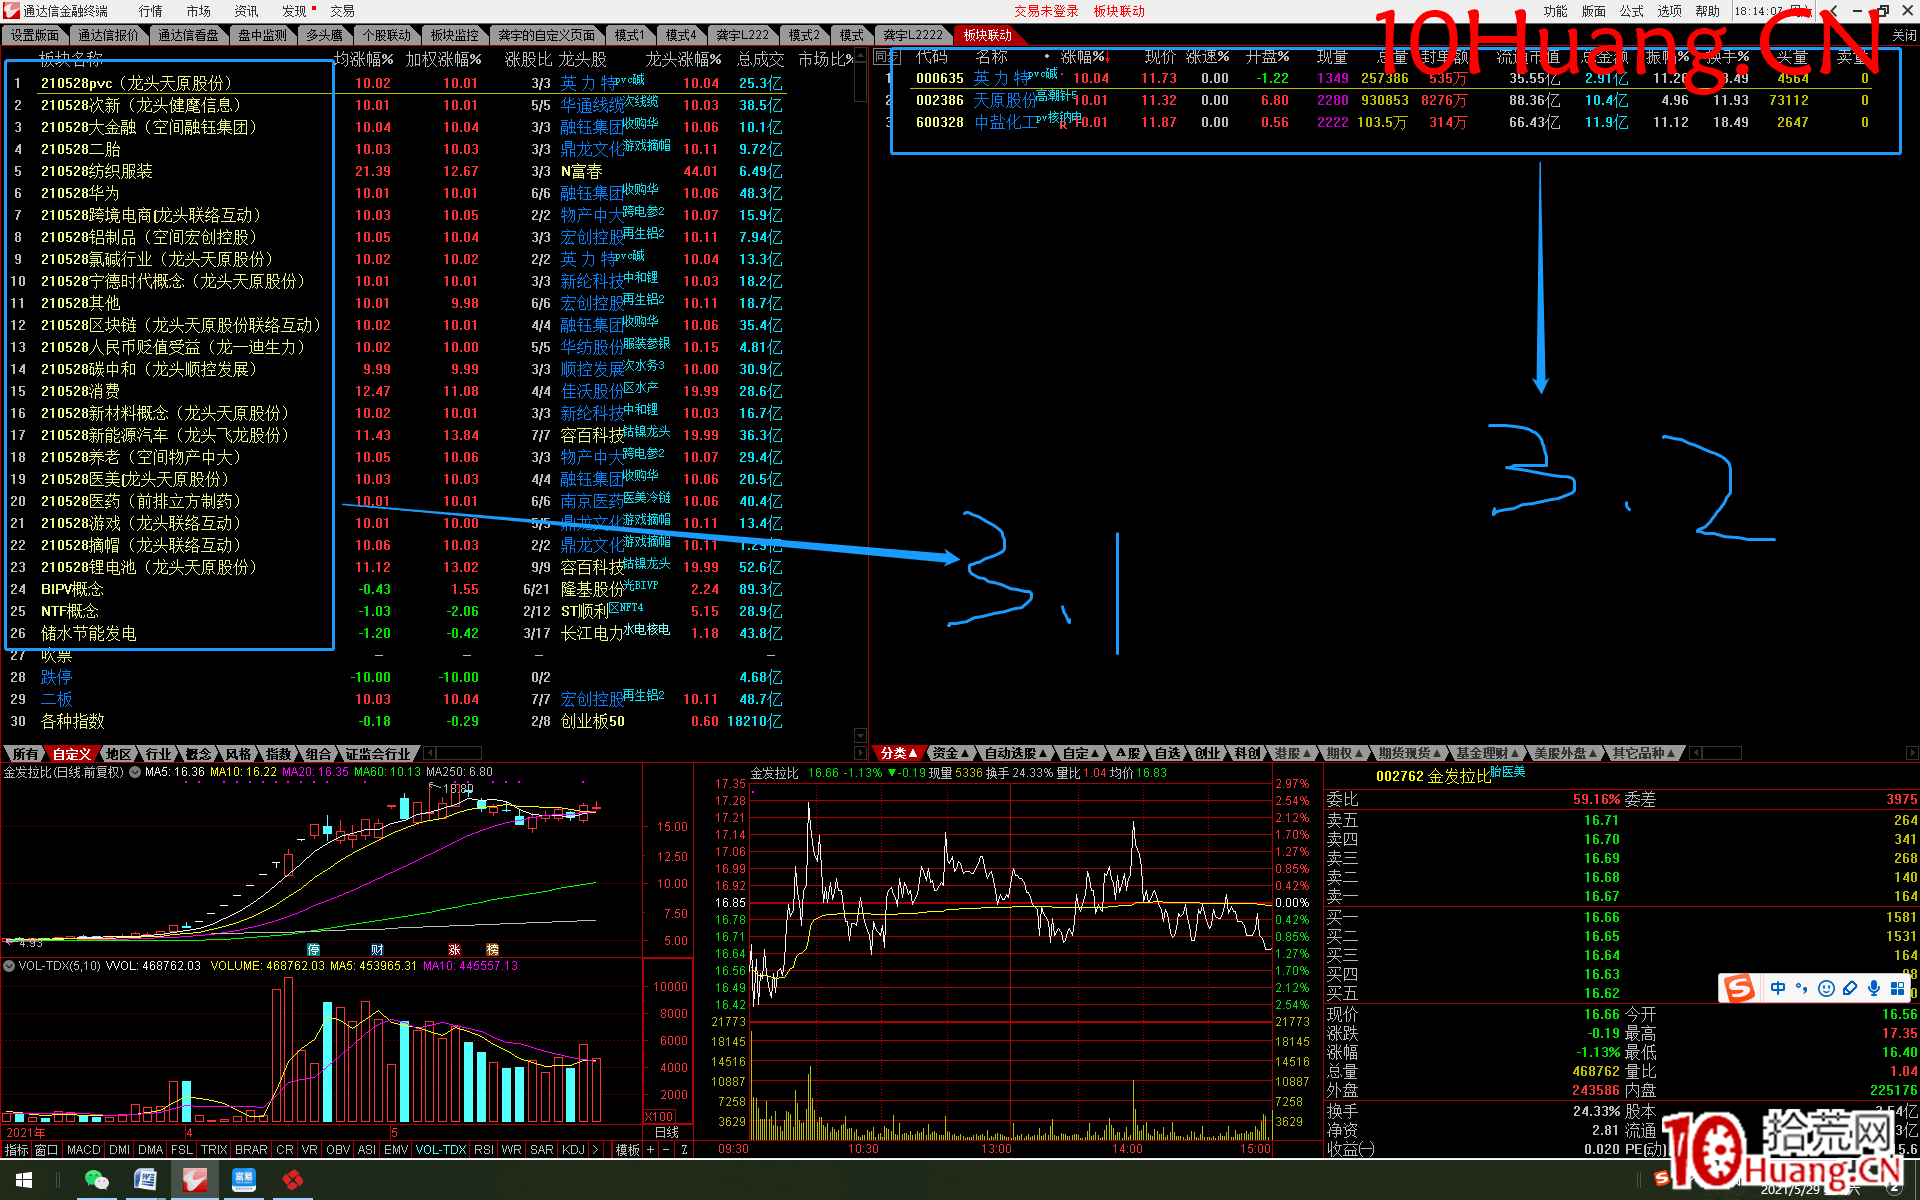Viewport: 1920px width, 1200px height.
Task: Select the MACD indicator button
Action: tap(84, 1150)
